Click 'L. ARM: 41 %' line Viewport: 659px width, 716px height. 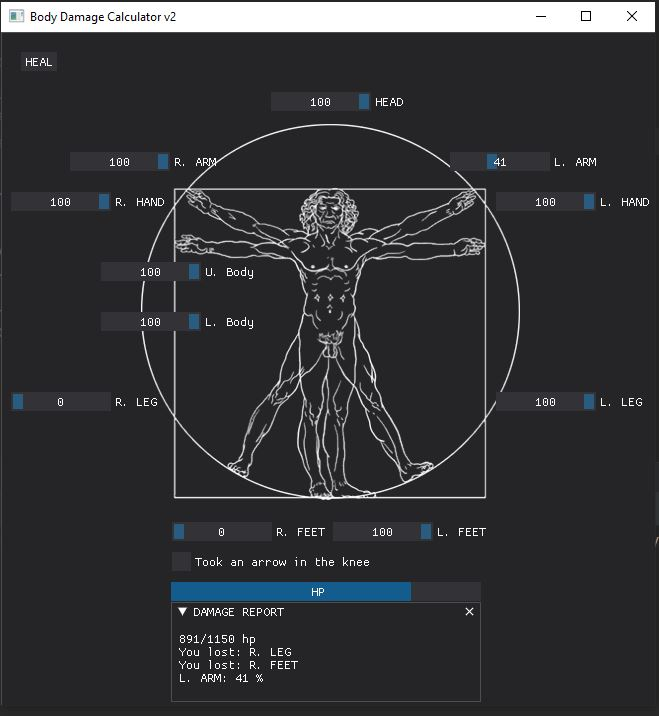(221, 678)
